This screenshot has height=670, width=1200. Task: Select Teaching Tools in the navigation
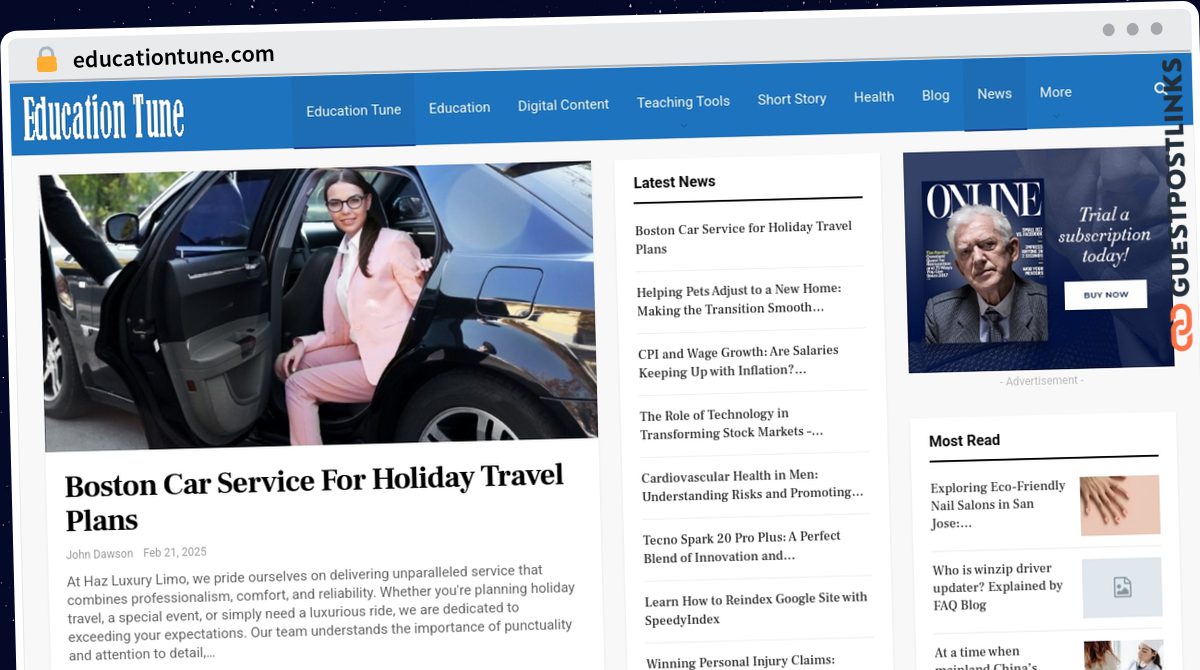point(683,102)
